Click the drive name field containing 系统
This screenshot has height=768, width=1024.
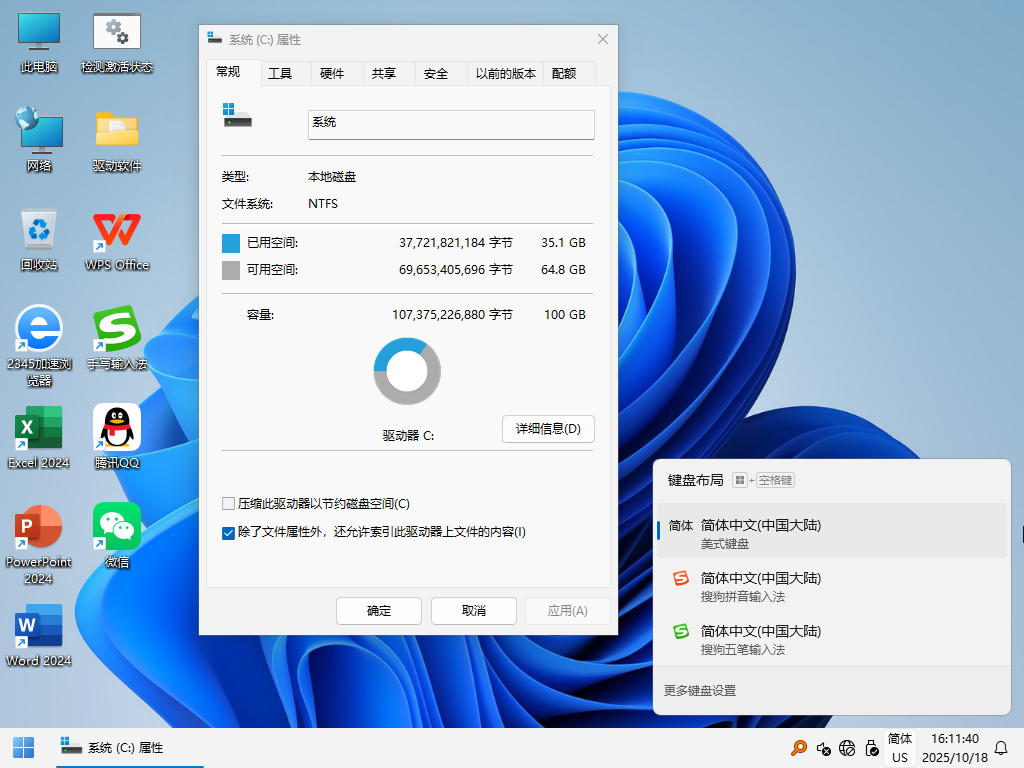[x=450, y=123]
